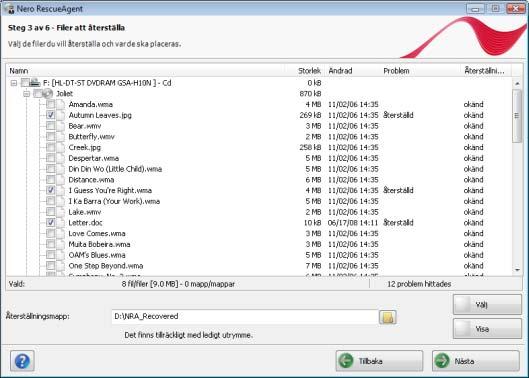Click återställd status for Letter.doc
The height and width of the screenshot is (378, 529).
(x=398, y=223)
